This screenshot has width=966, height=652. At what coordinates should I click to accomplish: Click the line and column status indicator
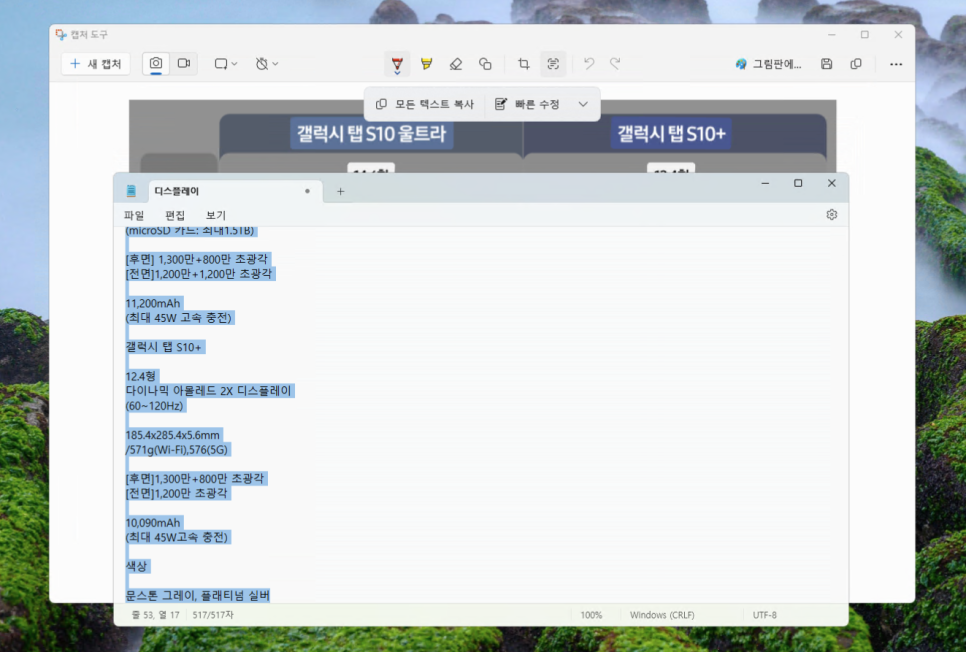point(155,614)
